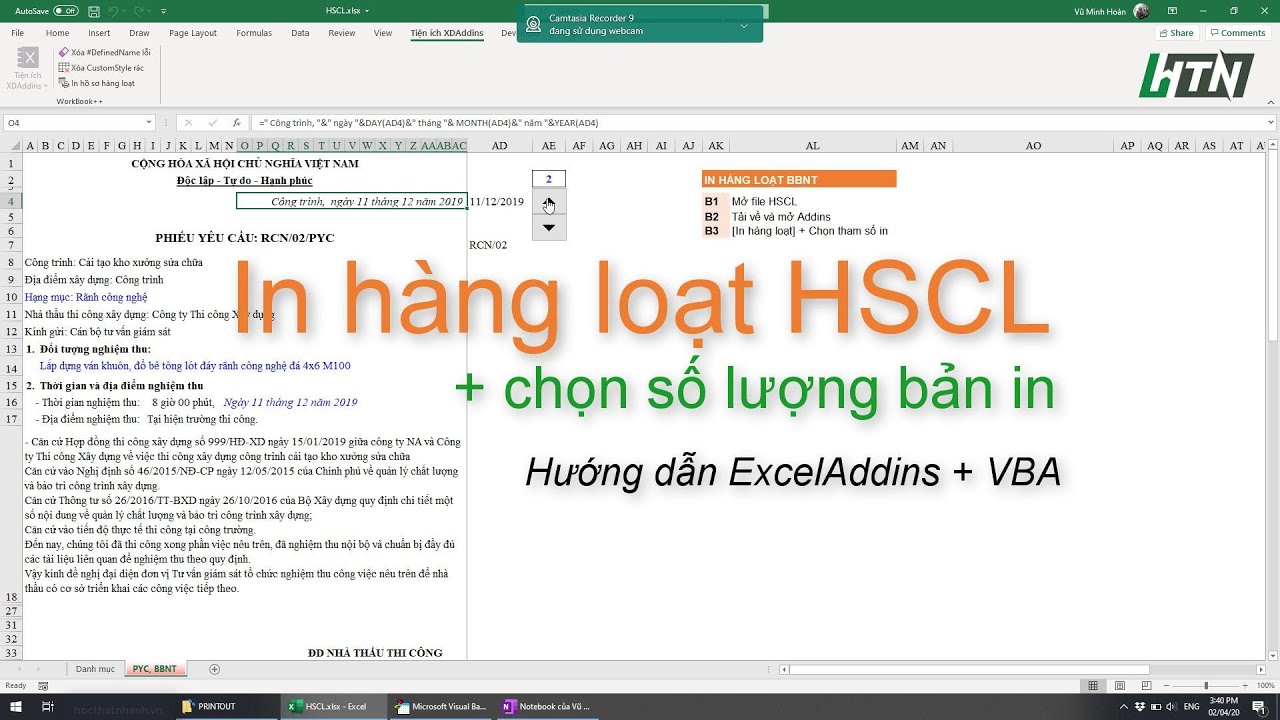Click the spinner down arrow
The width and height of the screenshot is (1280, 720).
click(x=549, y=228)
